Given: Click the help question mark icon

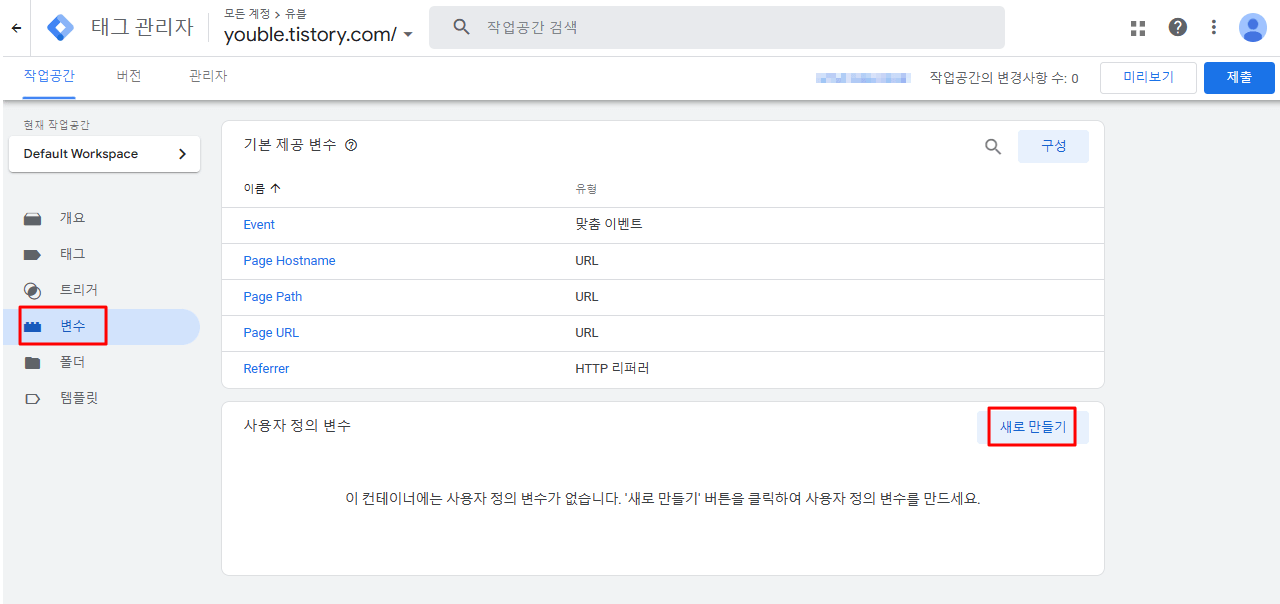Looking at the screenshot, I should coord(1177,27).
